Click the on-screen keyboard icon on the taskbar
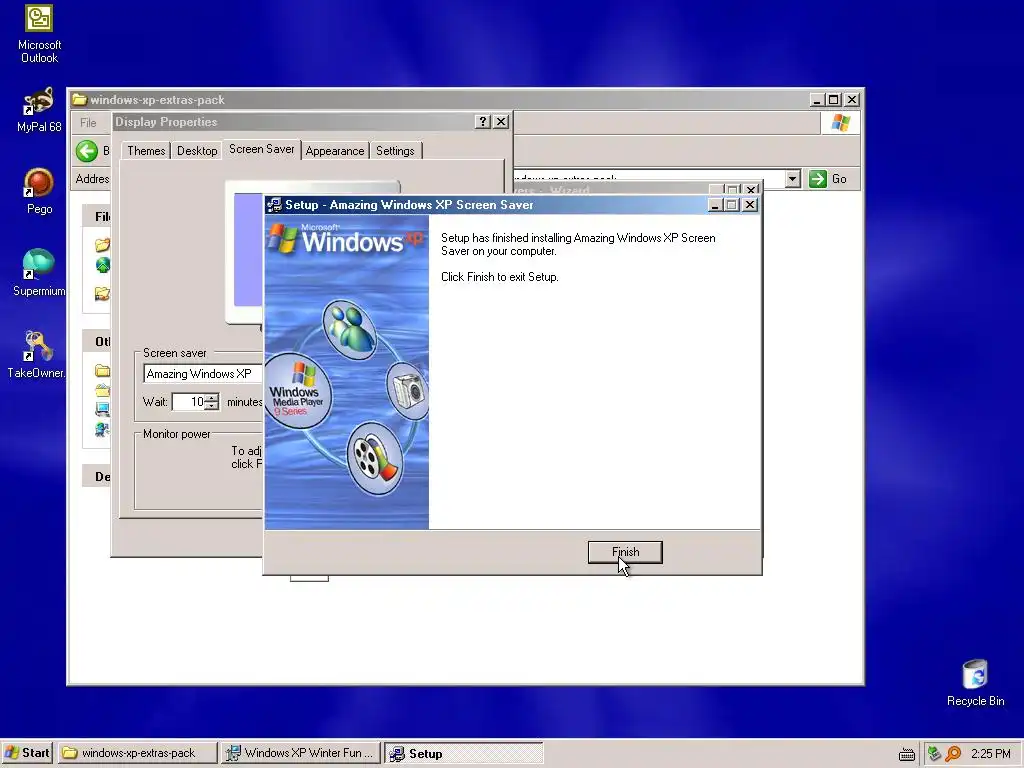Image resolution: width=1024 pixels, height=768 pixels. tap(906, 754)
